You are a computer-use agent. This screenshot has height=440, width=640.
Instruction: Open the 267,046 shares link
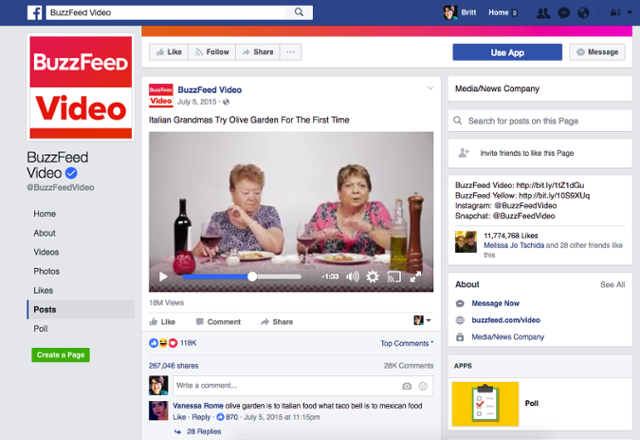173,366
